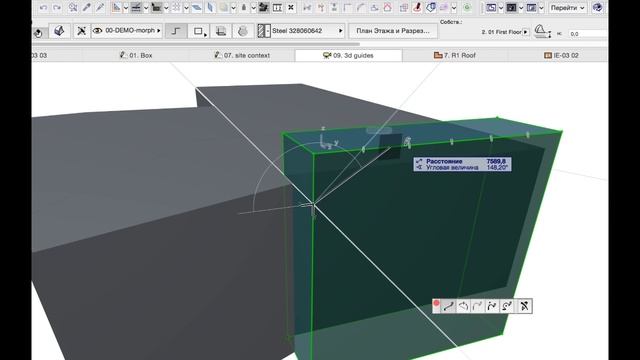The image size is (640, 360).
Task: Toggle the snap guides icon
Action: tap(136, 7)
